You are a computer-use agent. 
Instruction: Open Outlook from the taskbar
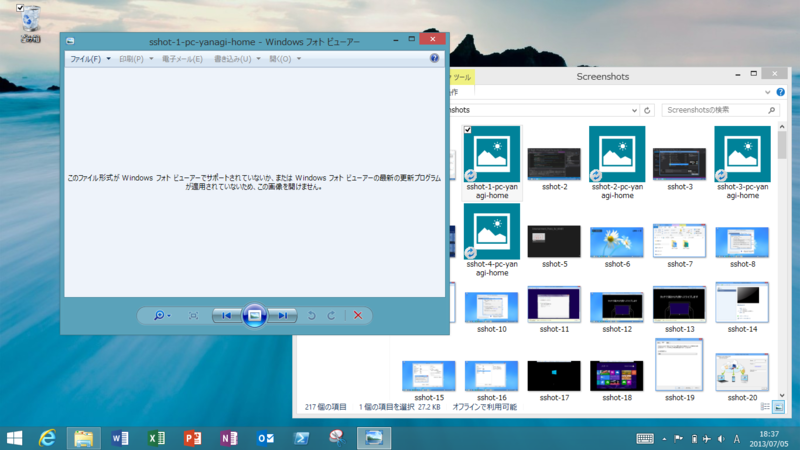265,438
